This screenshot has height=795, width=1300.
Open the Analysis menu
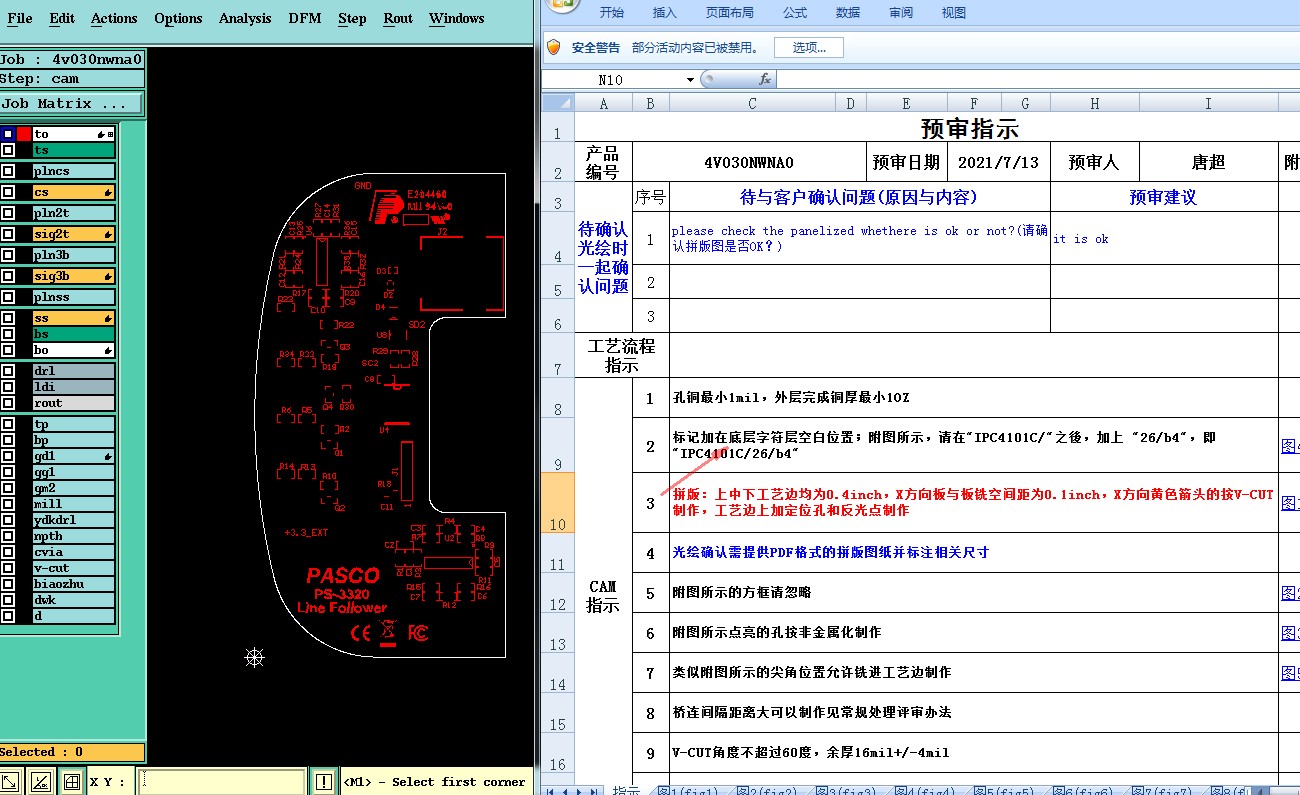coord(245,18)
